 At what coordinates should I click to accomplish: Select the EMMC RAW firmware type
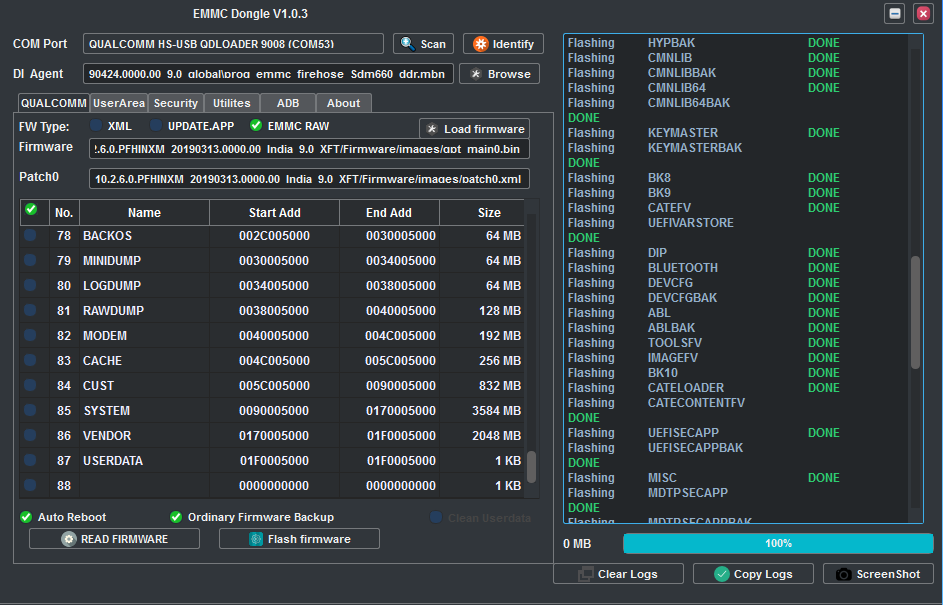[x=256, y=125]
